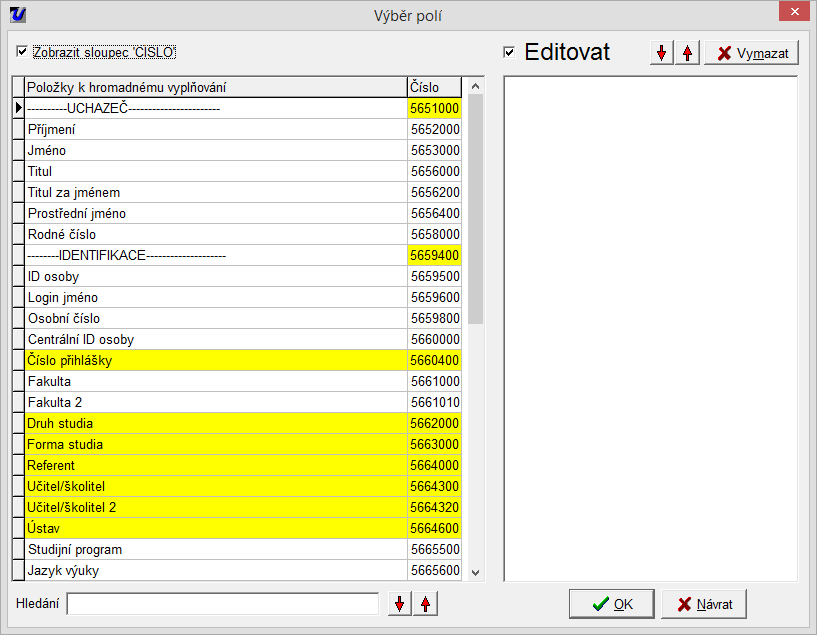Click the search up arrow beside Hledání
This screenshot has width=817, height=635.
point(425,604)
